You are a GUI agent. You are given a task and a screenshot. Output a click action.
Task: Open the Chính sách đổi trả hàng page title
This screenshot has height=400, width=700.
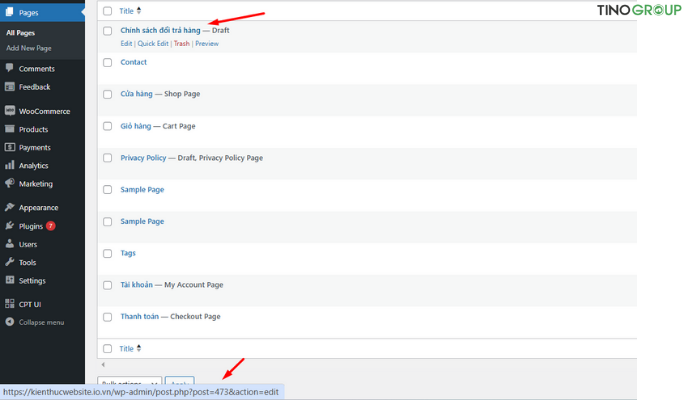(x=160, y=30)
